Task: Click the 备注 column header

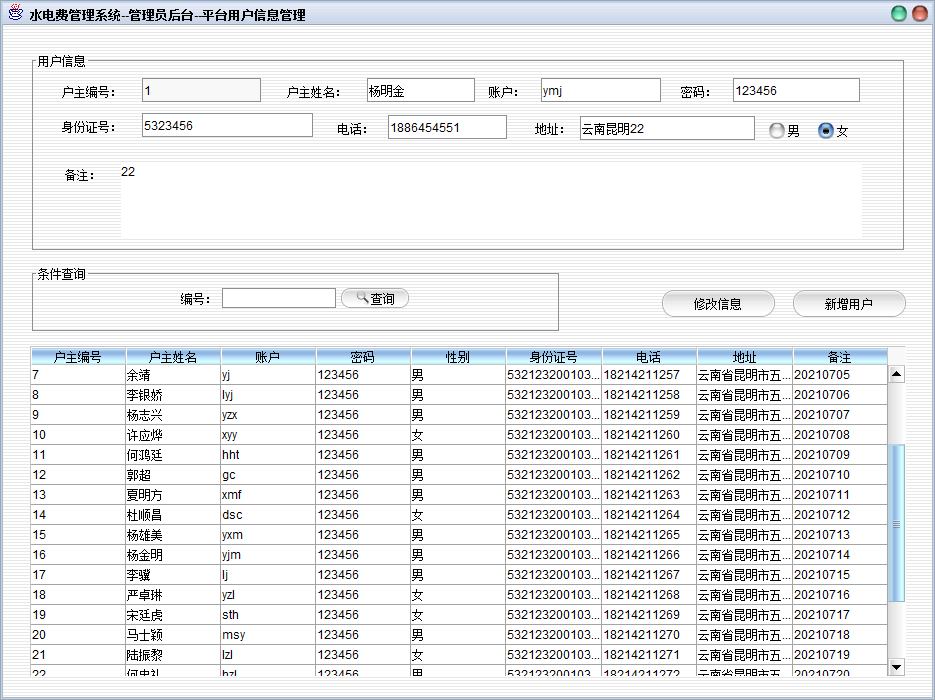Action: point(840,357)
